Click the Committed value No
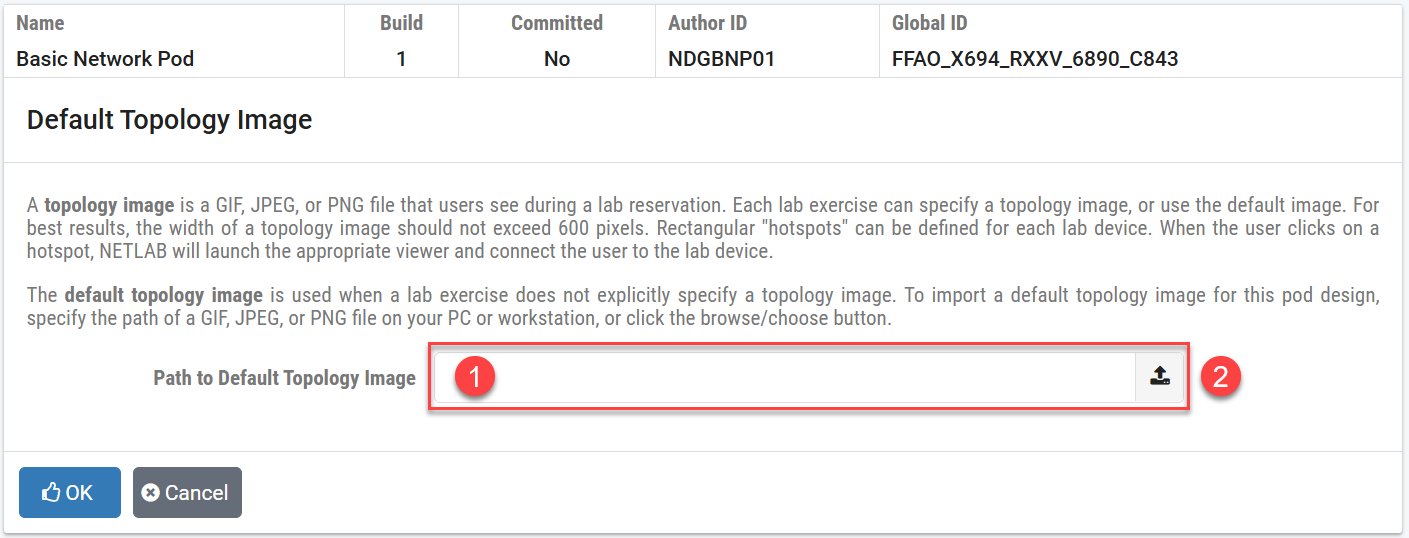Image resolution: width=1409 pixels, height=538 pixels. coord(556,59)
